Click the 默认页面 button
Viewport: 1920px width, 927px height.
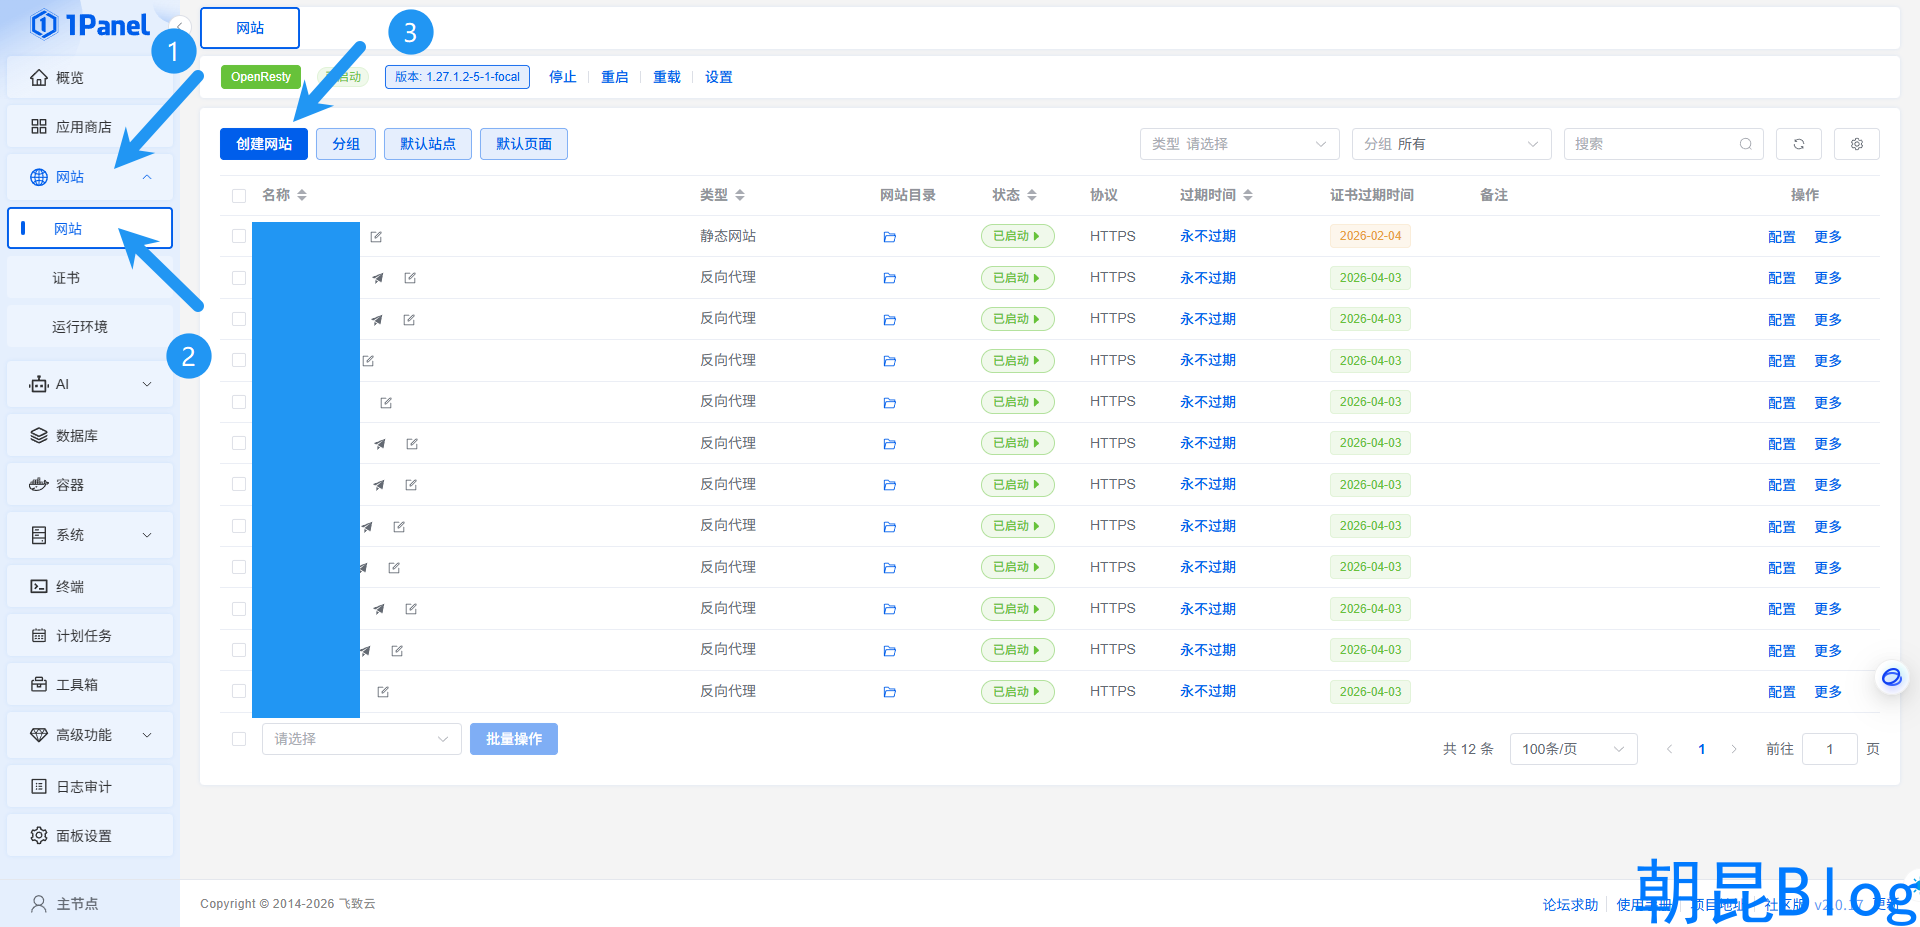524,144
